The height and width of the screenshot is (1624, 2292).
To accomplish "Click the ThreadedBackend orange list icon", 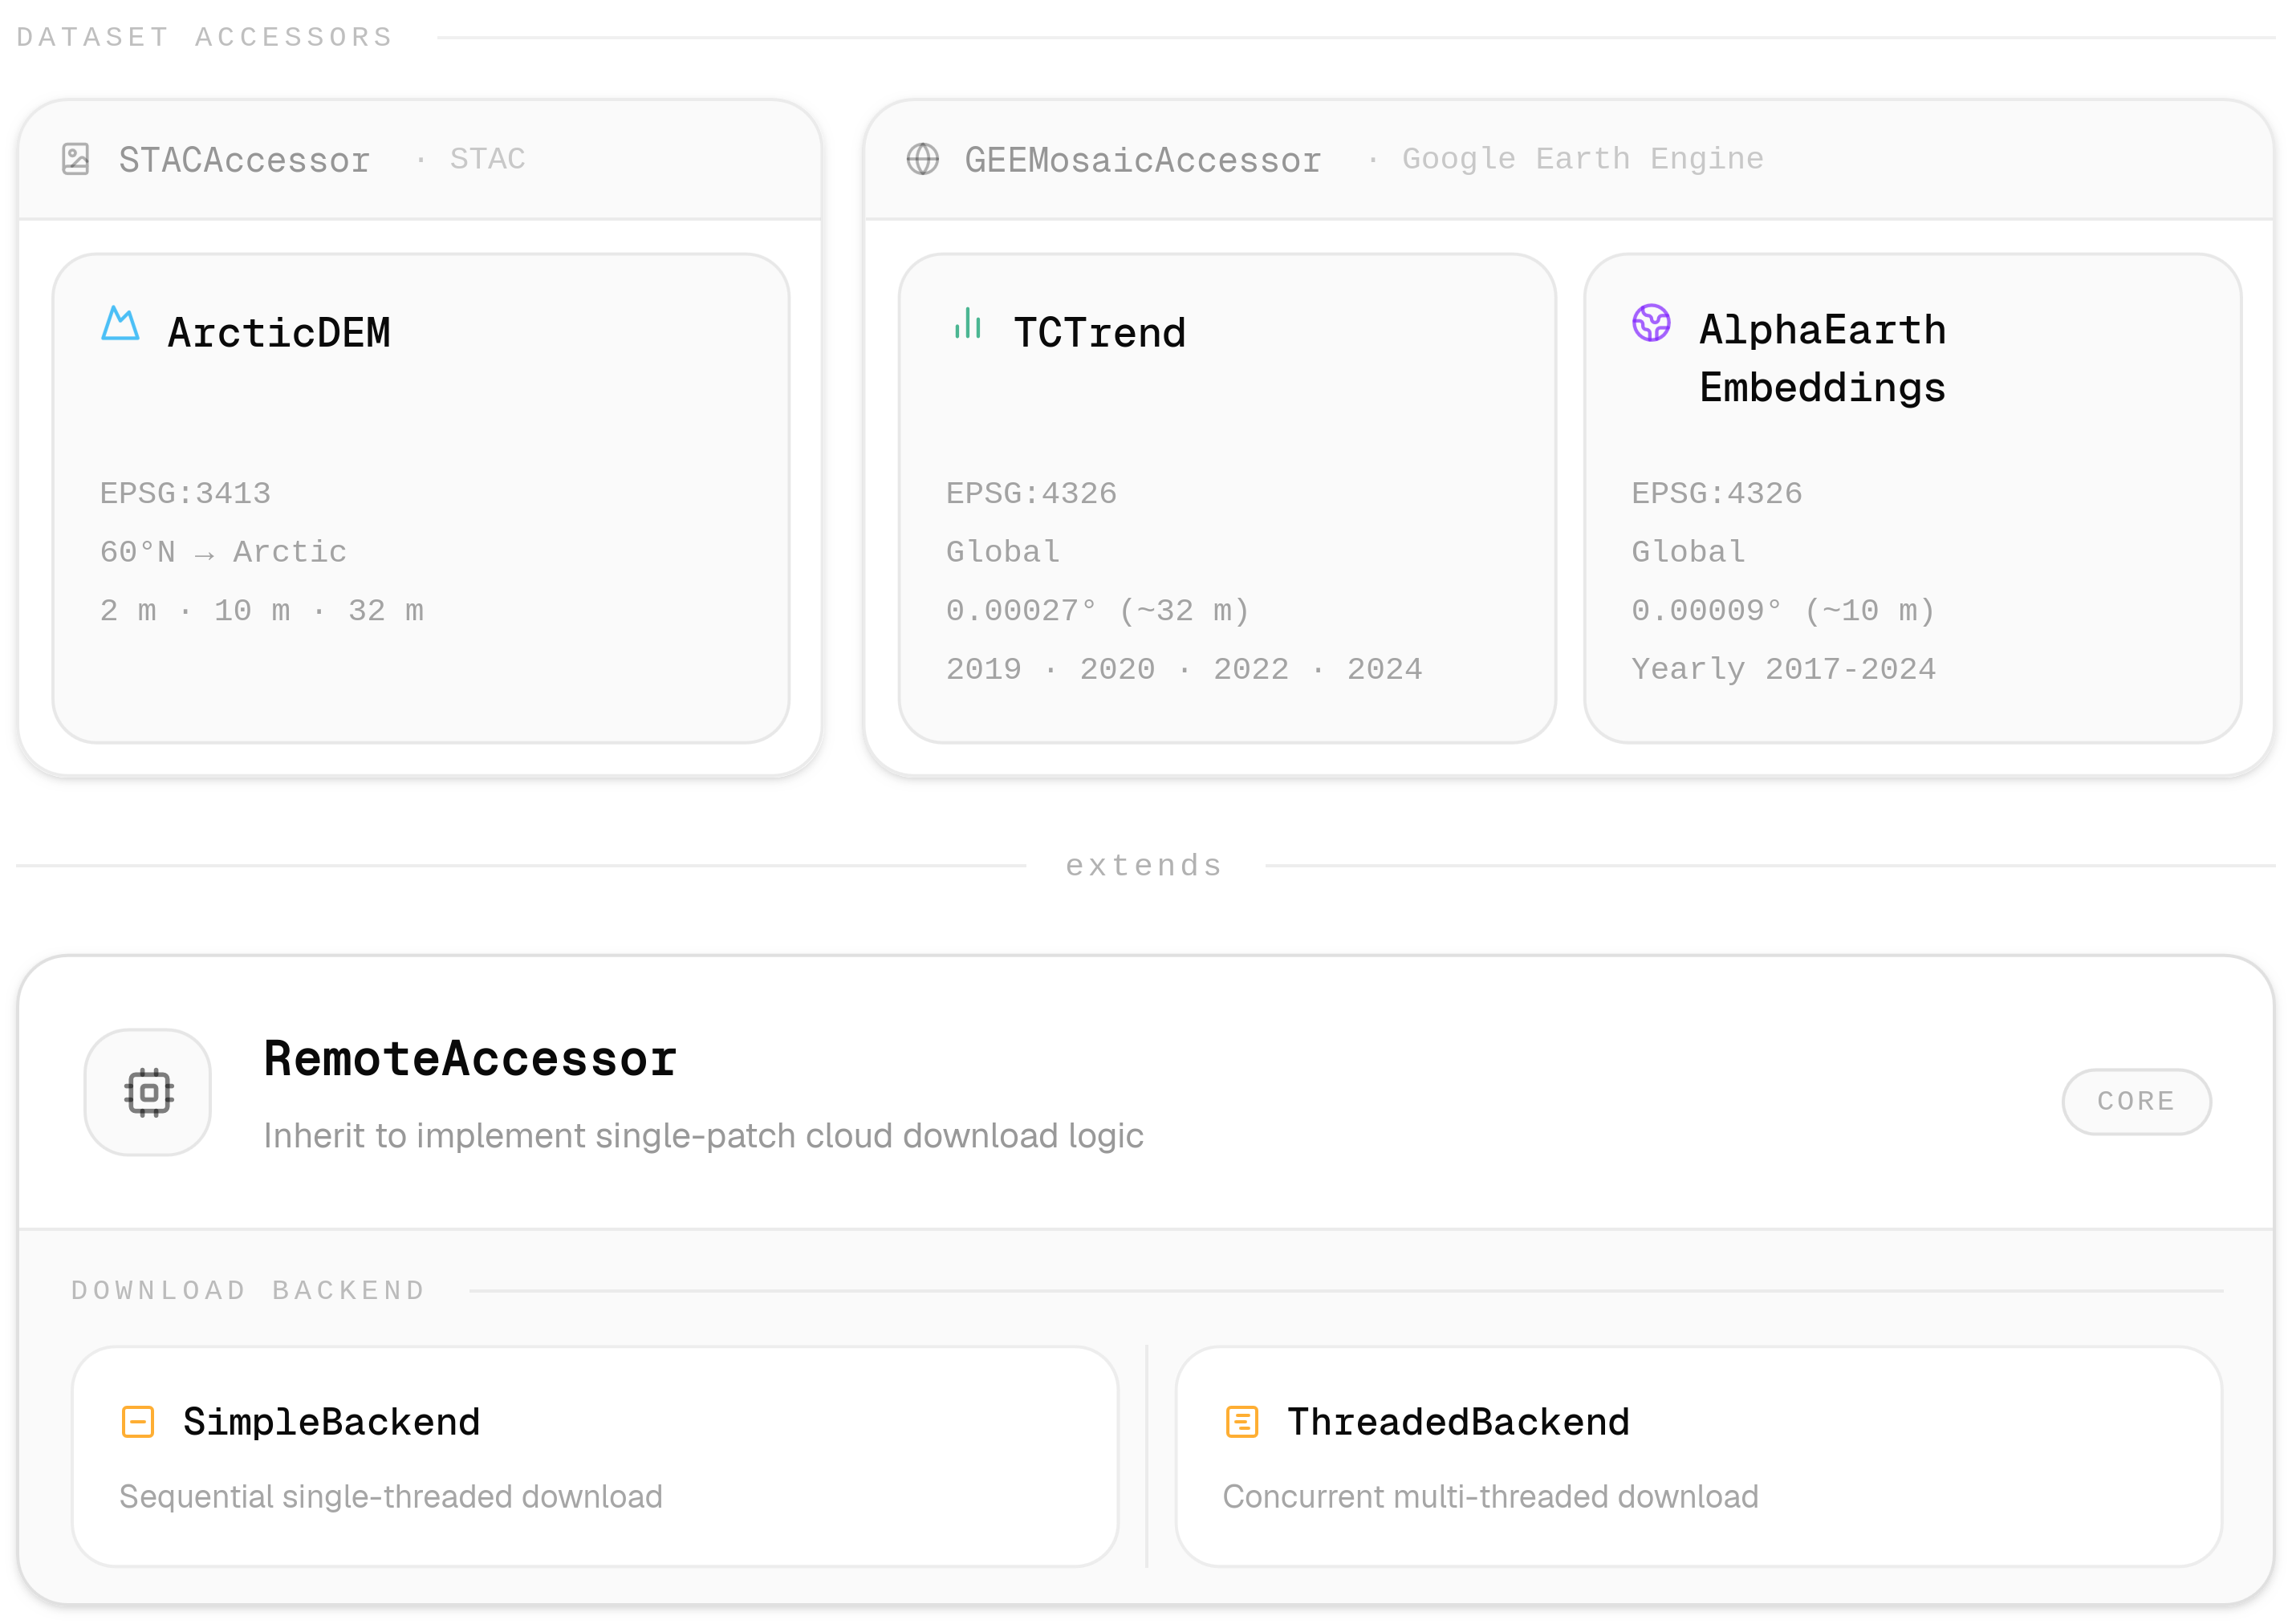I will click(1242, 1422).
